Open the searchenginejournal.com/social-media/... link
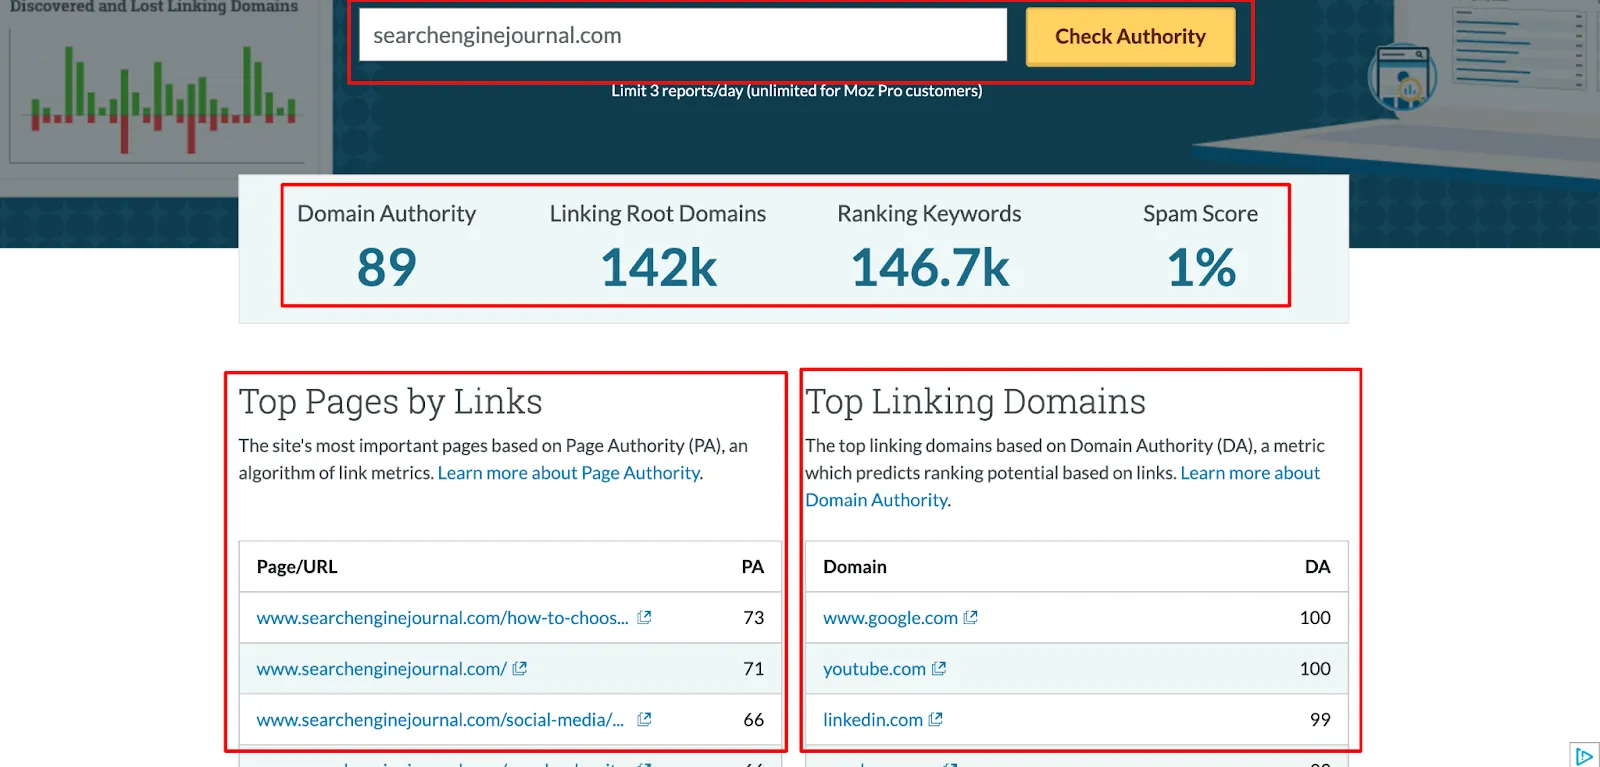The width and height of the screenshot is (1600, 767). coord(440,720)
